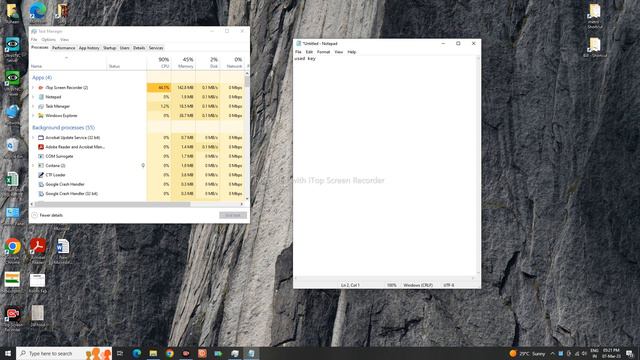Sort processes by CPU column header
640x360 pixels.
(x=159, y=62)
